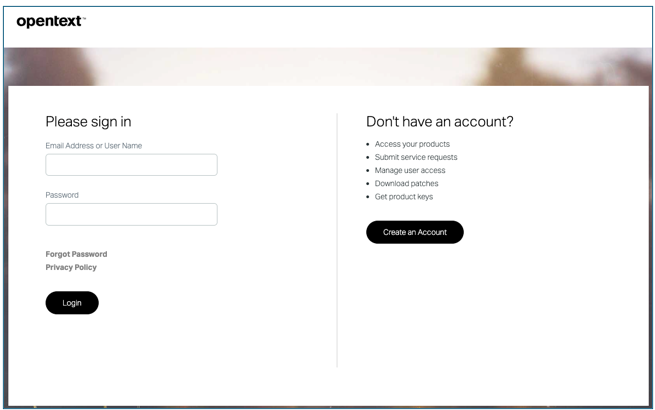This screenshot has height=410, width=655.
Task: Select the "Manage user access" bullet item
Action: [x=410, y=170]
